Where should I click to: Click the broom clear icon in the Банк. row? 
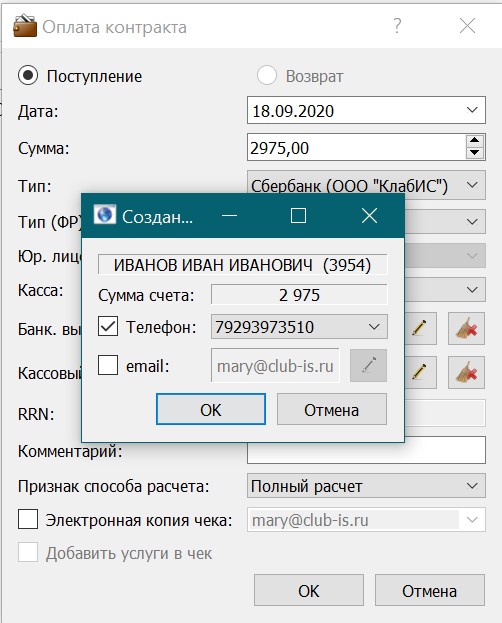(467, 328)
